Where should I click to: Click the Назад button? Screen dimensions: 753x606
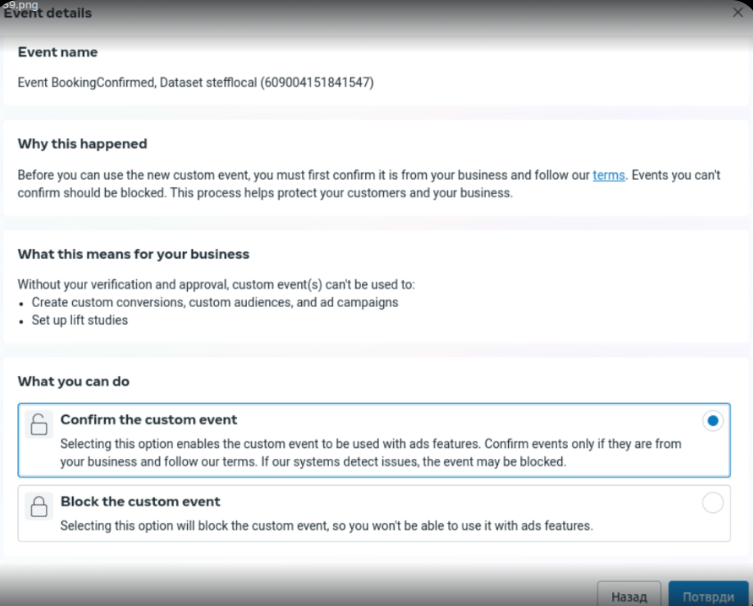(x=629, y=596)
